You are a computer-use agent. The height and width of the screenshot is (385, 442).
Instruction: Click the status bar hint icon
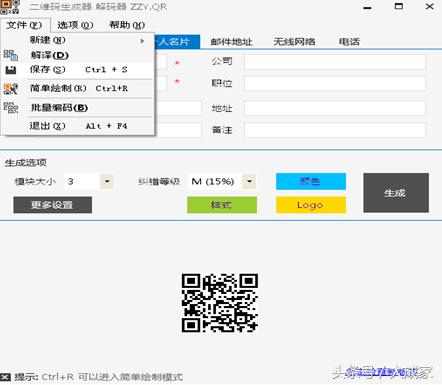coord(5,377)
